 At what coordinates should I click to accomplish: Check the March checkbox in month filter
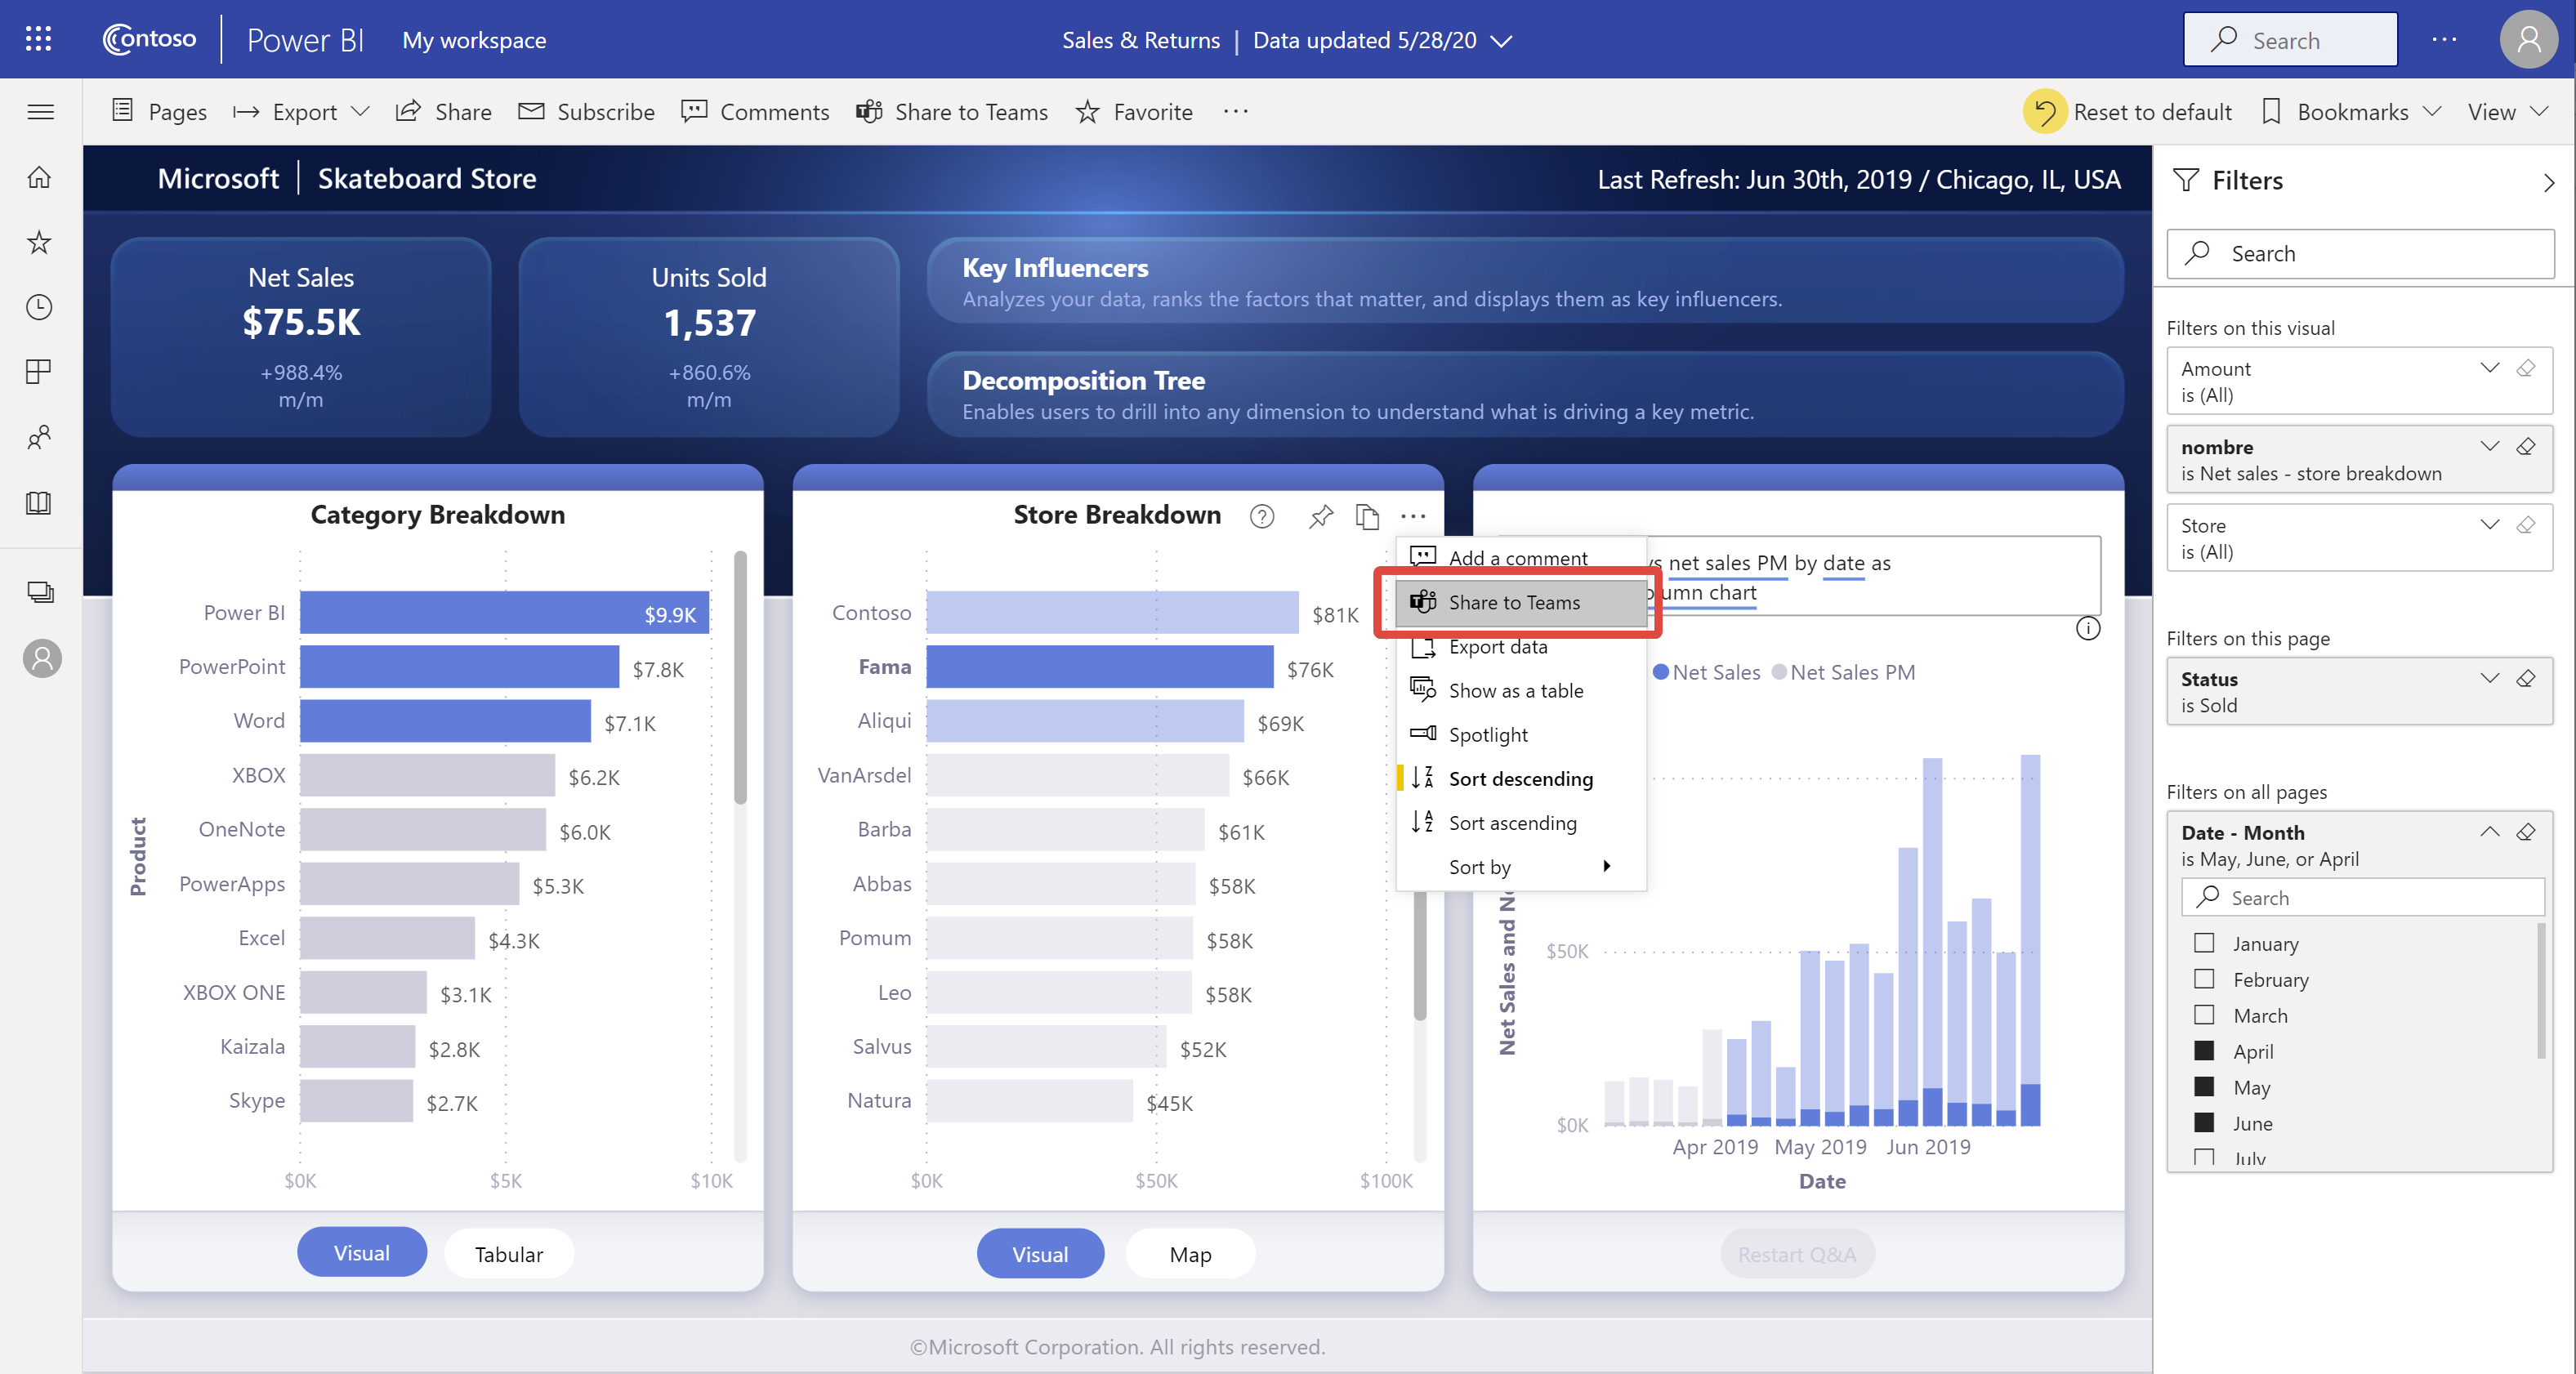2203,1015
